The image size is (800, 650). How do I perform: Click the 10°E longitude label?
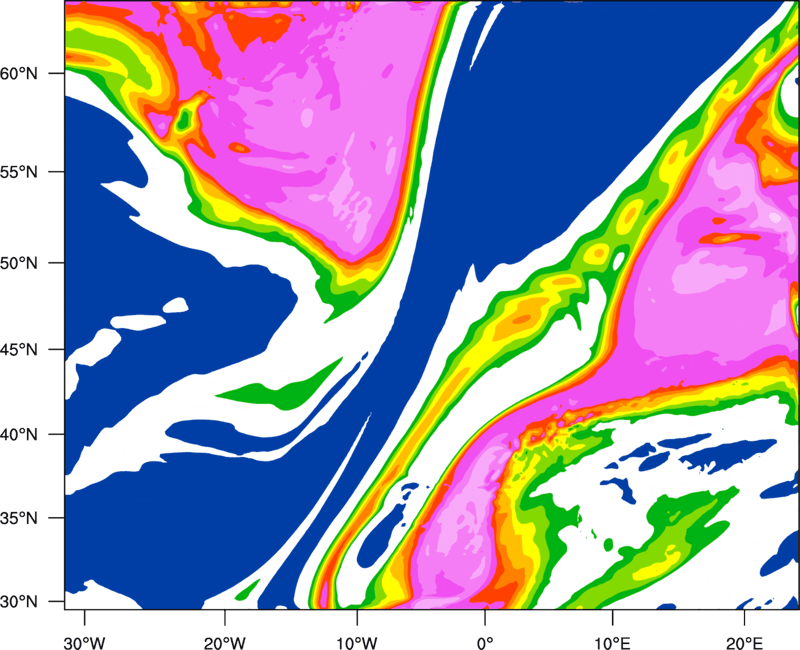612,643
